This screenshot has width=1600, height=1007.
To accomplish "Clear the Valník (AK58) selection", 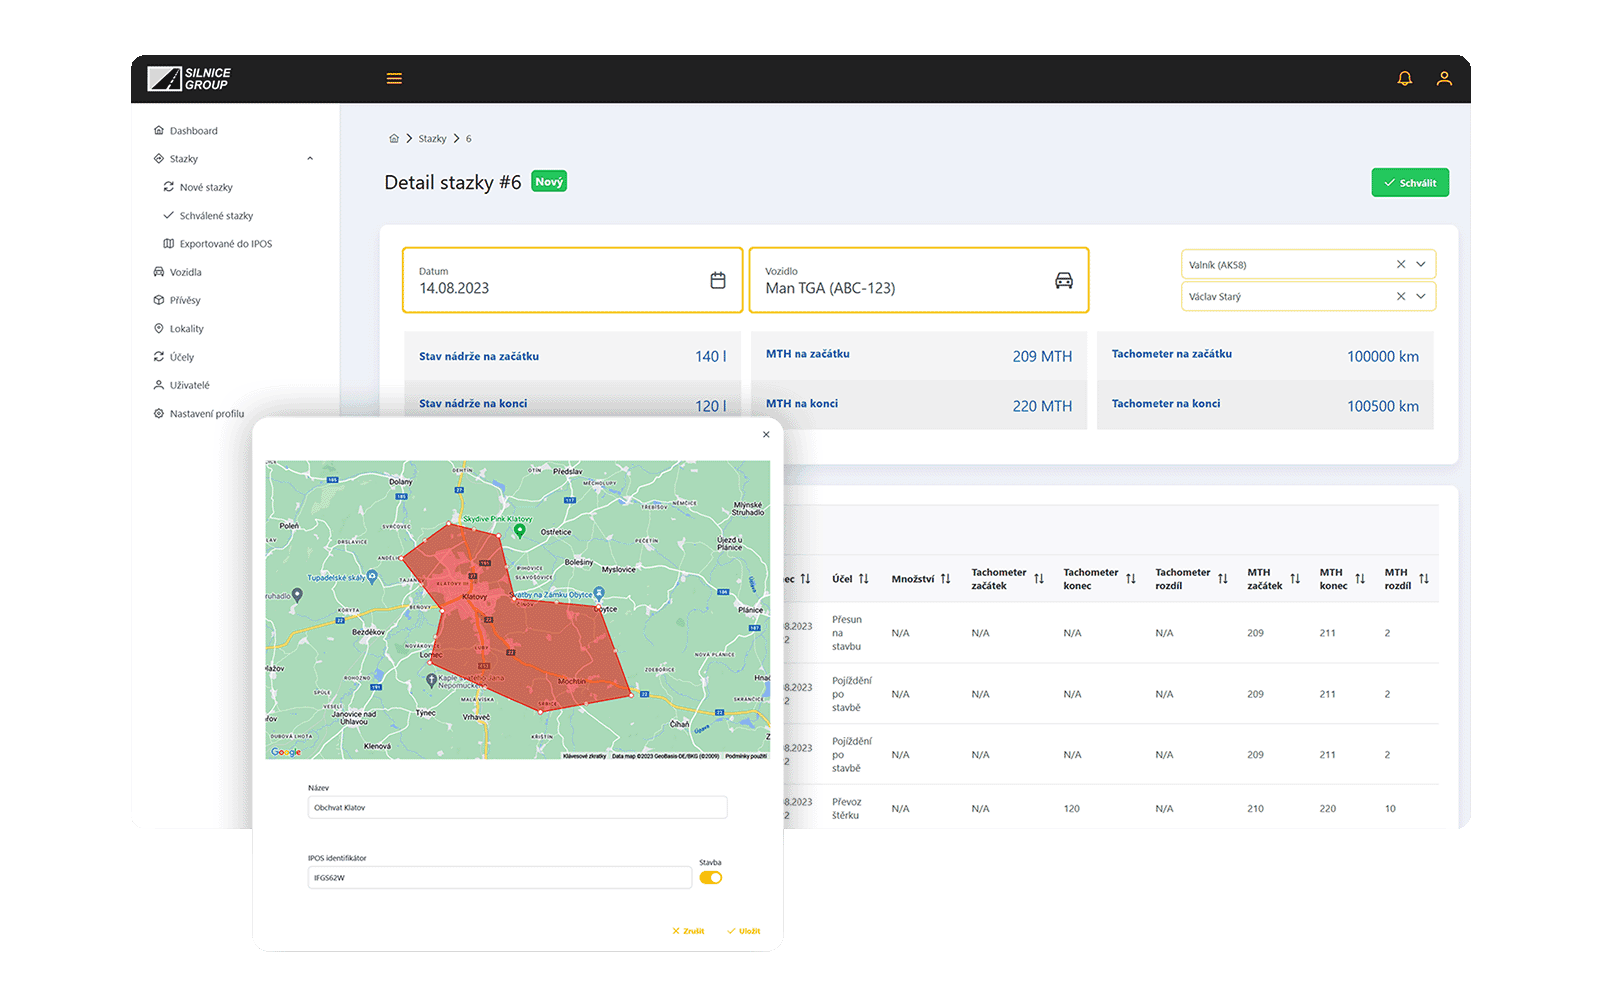I will [x=1401, y=264].
